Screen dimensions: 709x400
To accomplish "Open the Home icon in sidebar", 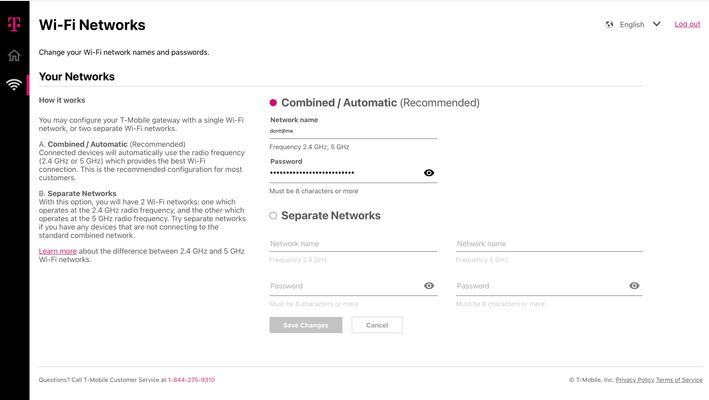I will click(x=14, y=55).
